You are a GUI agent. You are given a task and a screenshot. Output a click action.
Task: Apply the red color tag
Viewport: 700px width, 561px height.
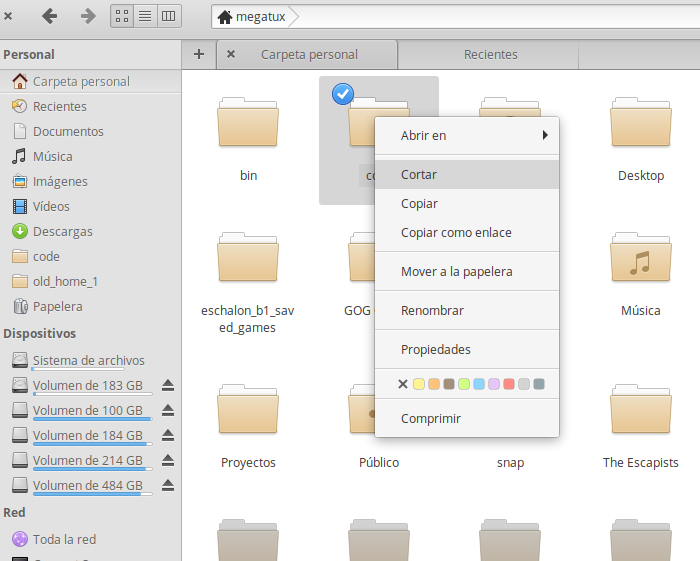[509, 384]
